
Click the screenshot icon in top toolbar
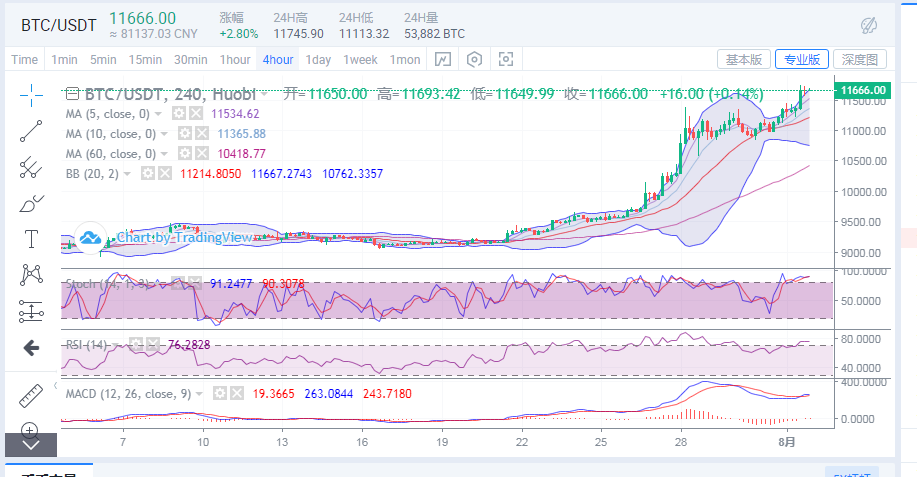(x=506, y=60)
